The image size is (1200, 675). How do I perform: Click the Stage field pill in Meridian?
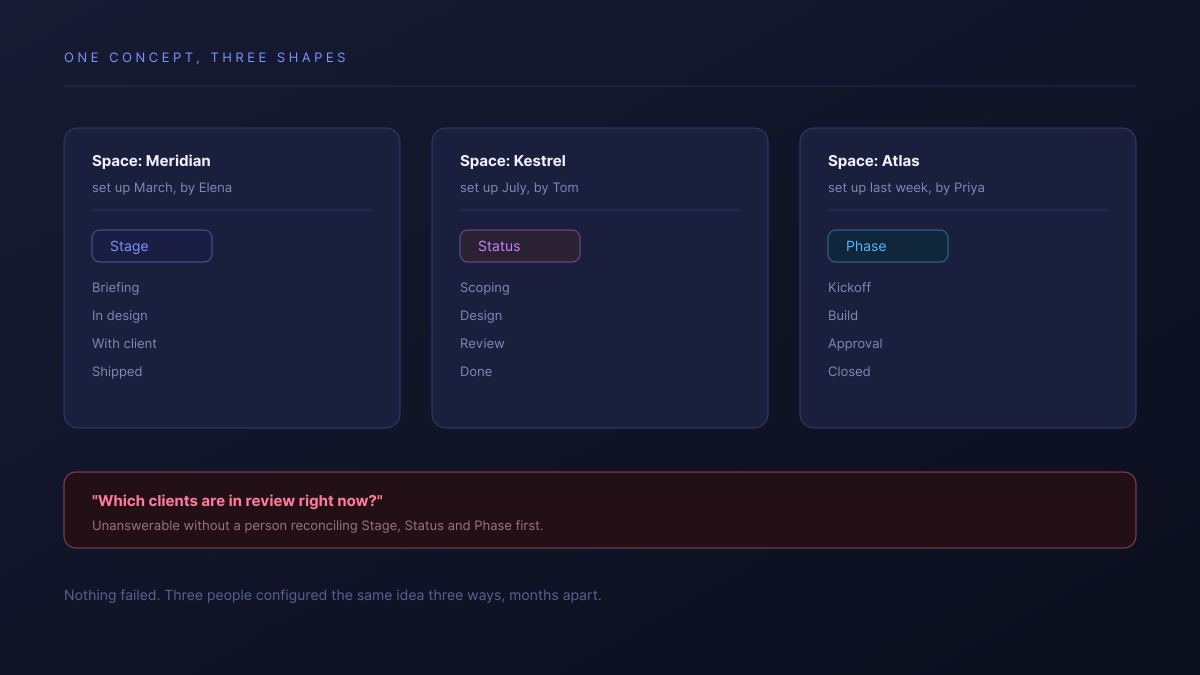[152, 246]
